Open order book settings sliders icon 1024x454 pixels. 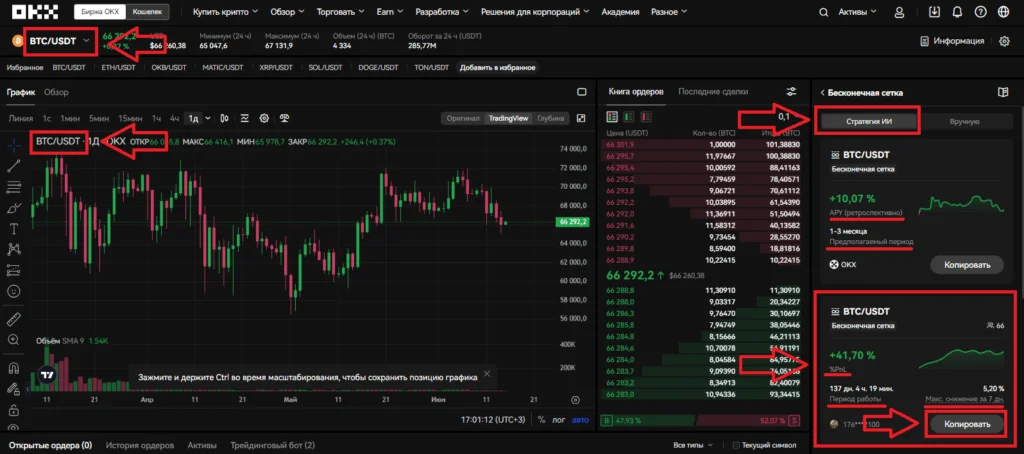click(x=792, y=92)
